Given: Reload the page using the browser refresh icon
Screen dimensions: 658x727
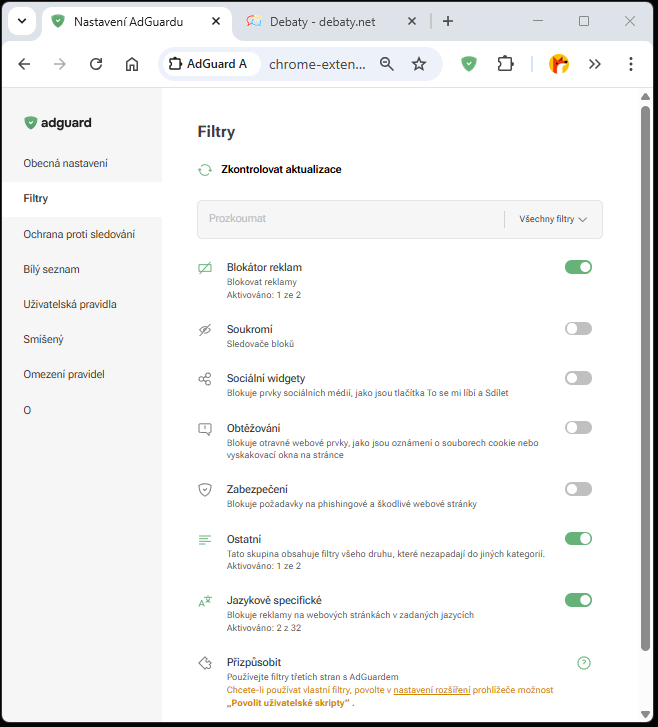Looking at the screenshot, I should [96, 64].
